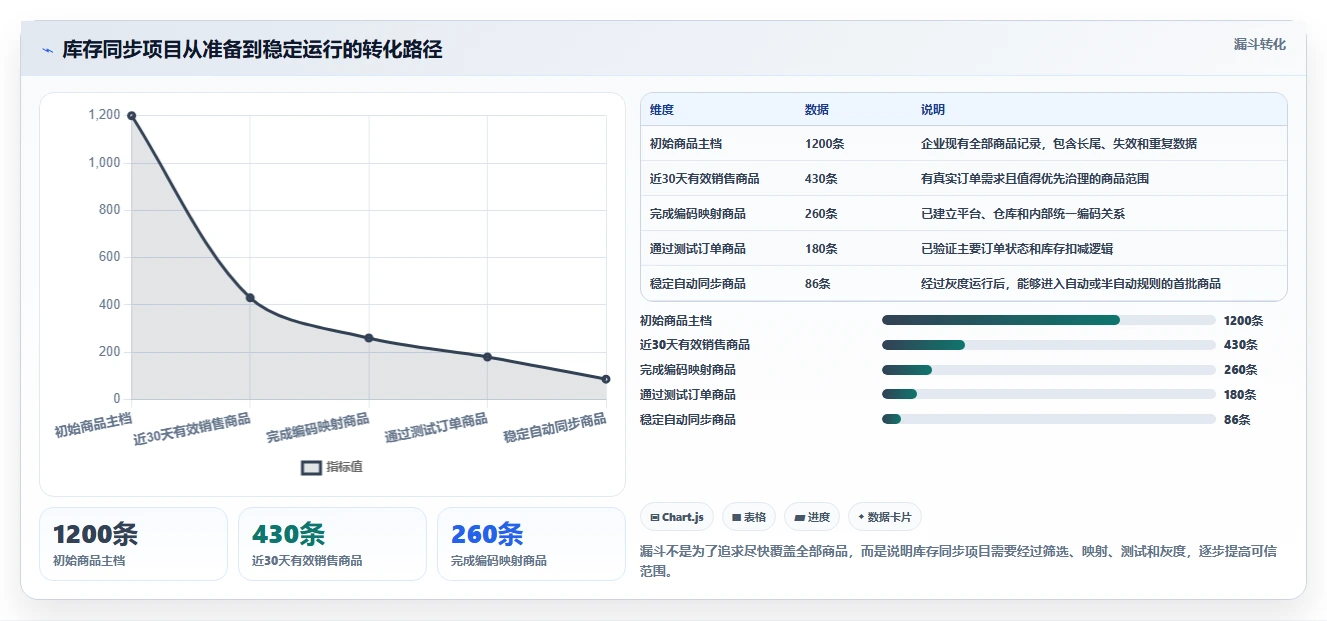Click the description starting 企业现有全部商品记录
The width and height of the screenshot is (1327, 621).
1059,144
